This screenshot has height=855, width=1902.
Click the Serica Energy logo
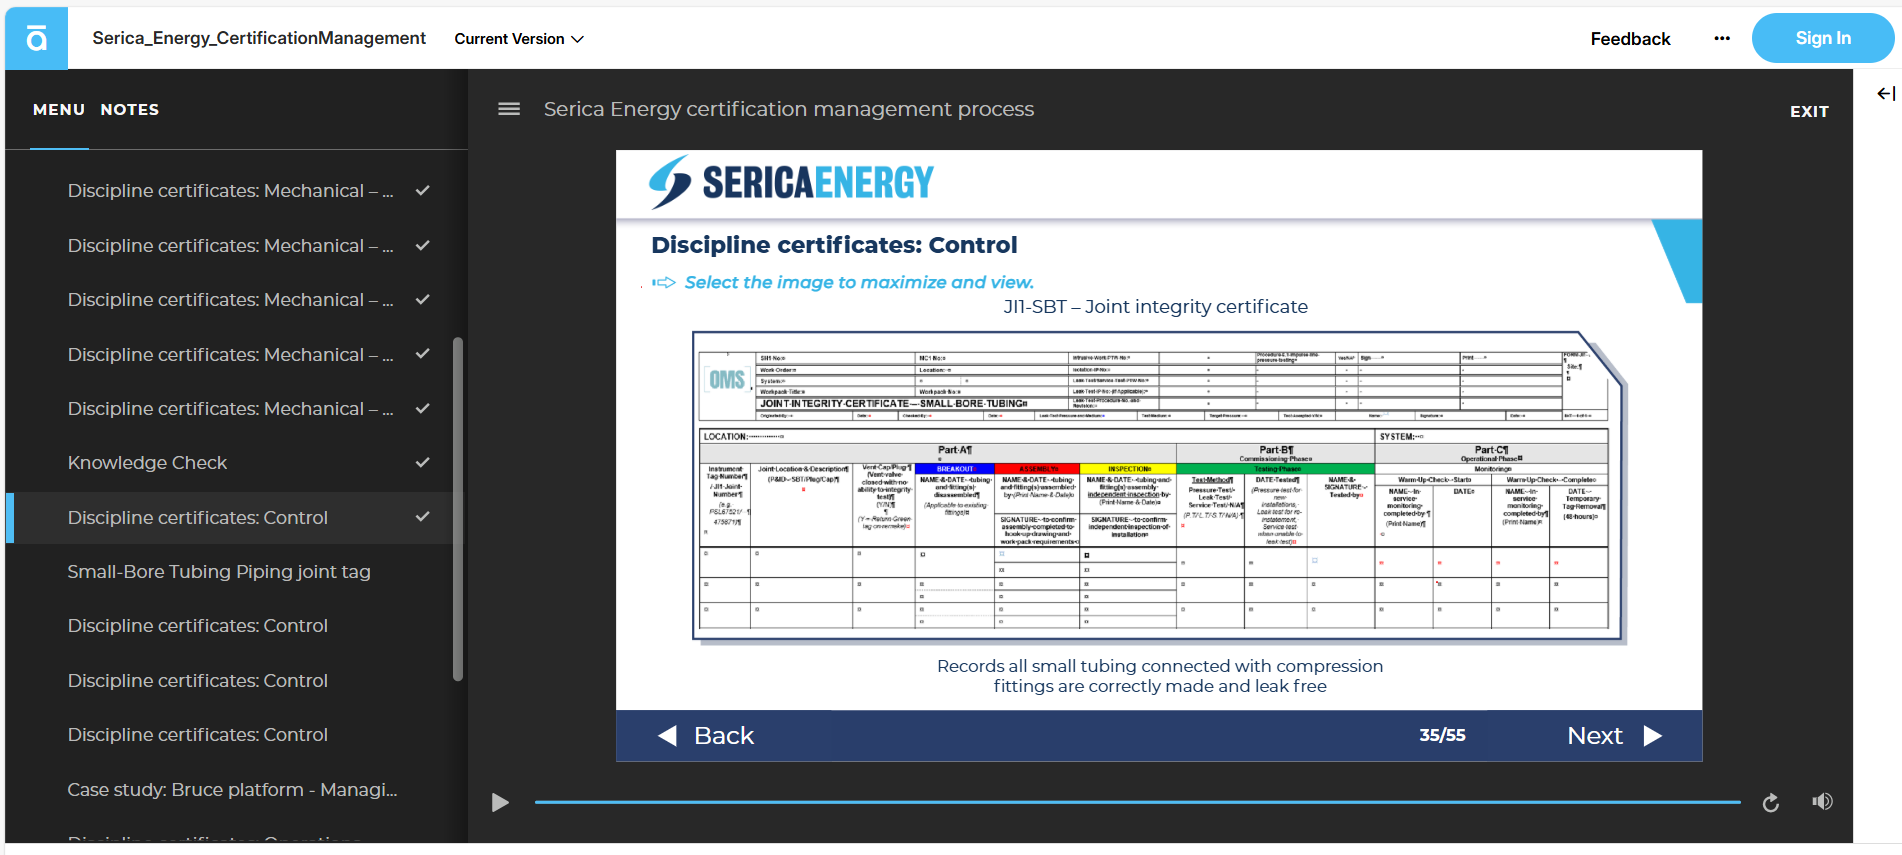pyautogui.click(x=791, y=182)
